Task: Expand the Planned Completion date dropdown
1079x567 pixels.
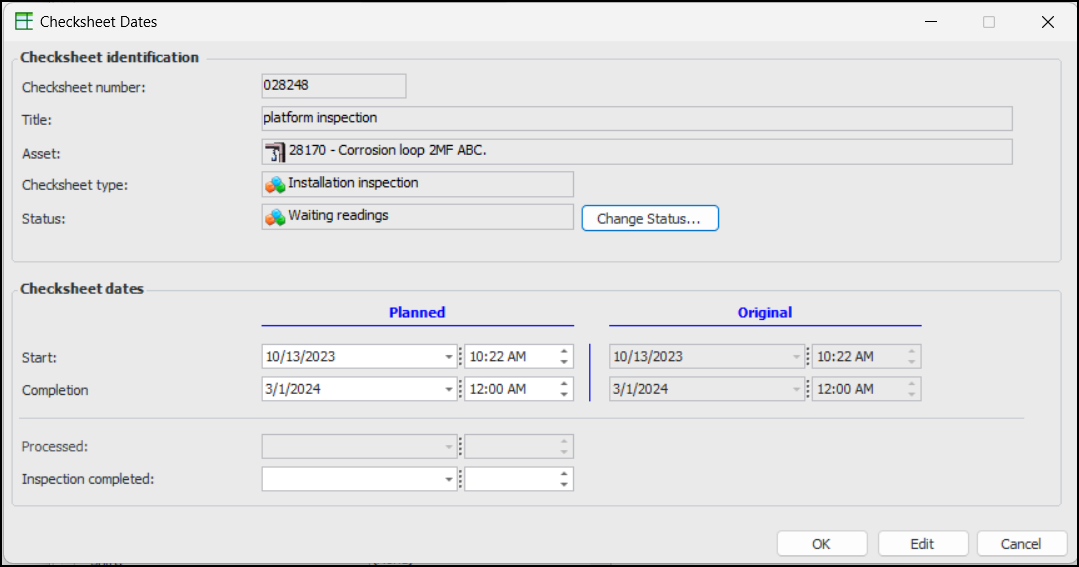Action: [x=448, y=389]
